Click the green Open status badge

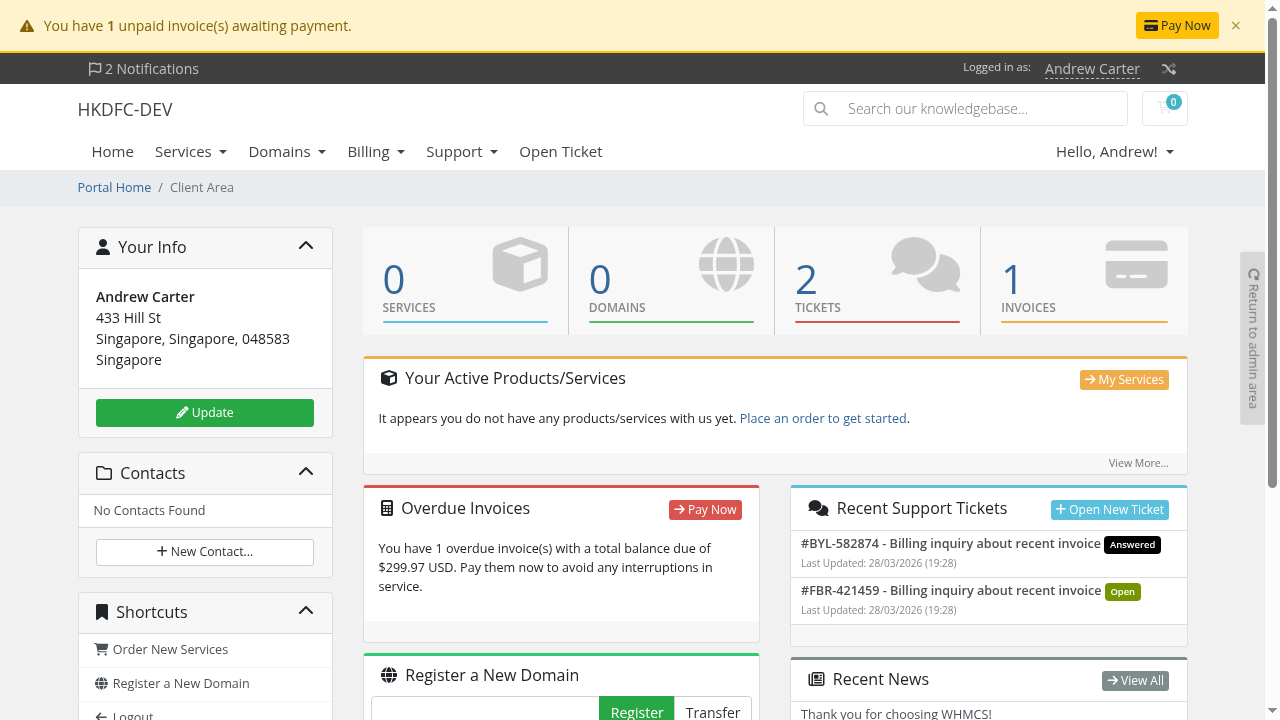[1123, 592]
